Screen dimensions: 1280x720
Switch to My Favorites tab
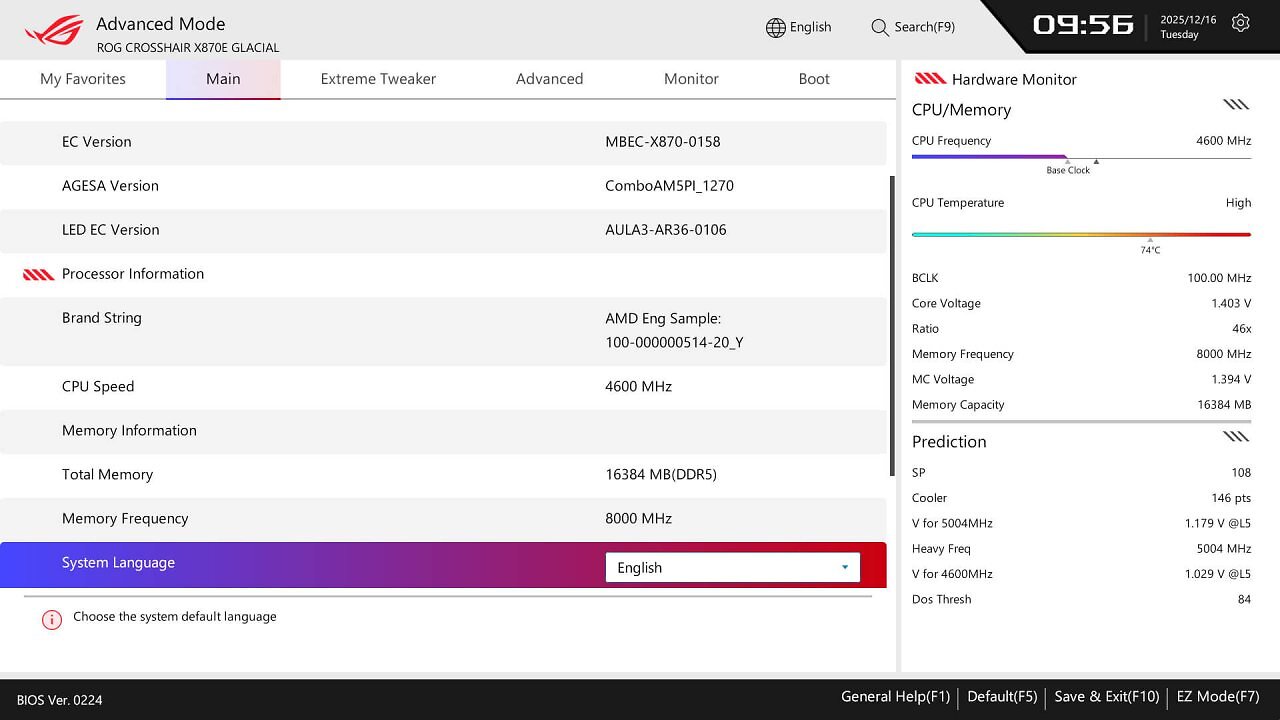pyautogui.click(x=83, y=79)
